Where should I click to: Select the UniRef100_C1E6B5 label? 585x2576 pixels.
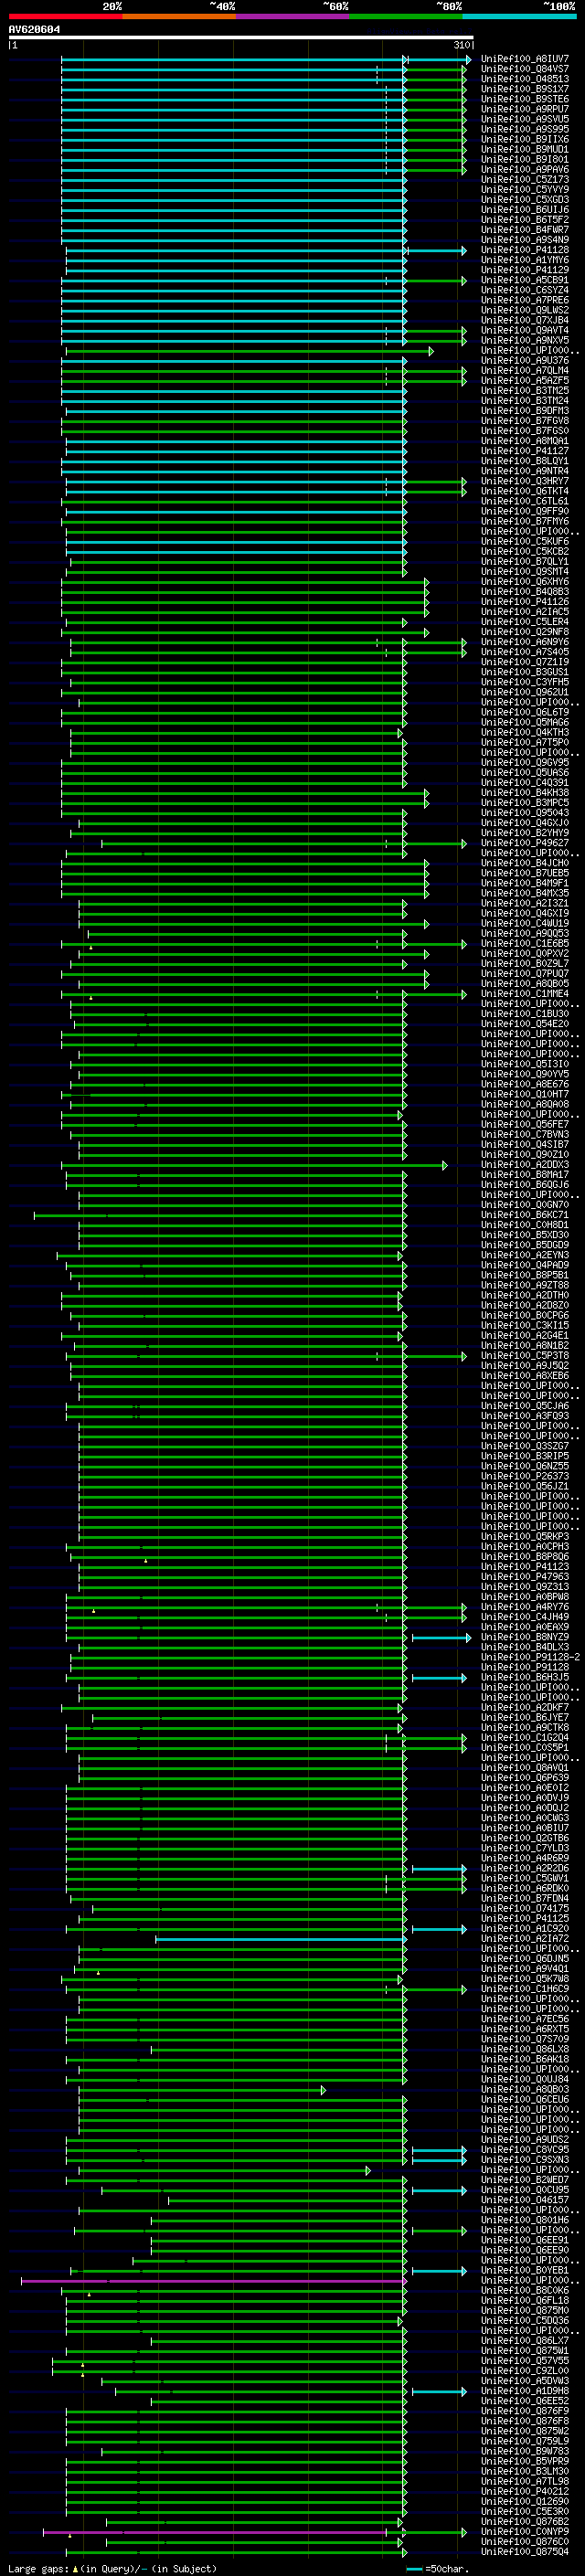(x=524, y=943)
